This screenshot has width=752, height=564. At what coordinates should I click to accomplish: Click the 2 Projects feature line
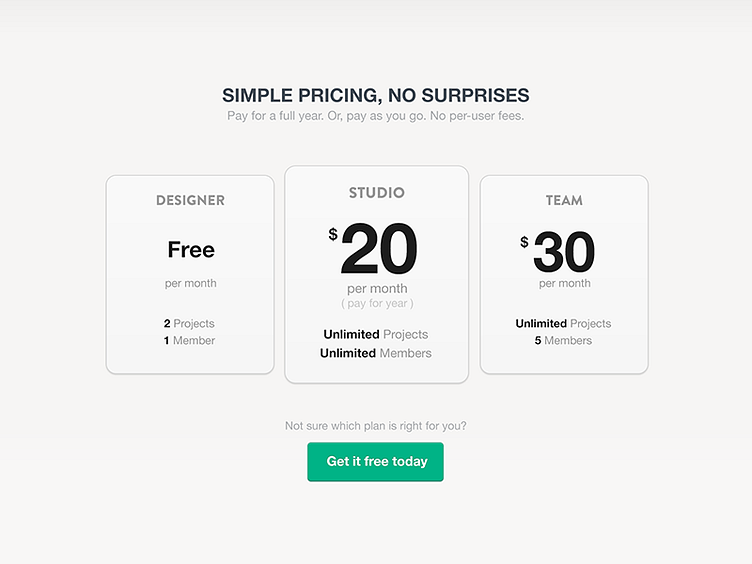coord(189,324)
